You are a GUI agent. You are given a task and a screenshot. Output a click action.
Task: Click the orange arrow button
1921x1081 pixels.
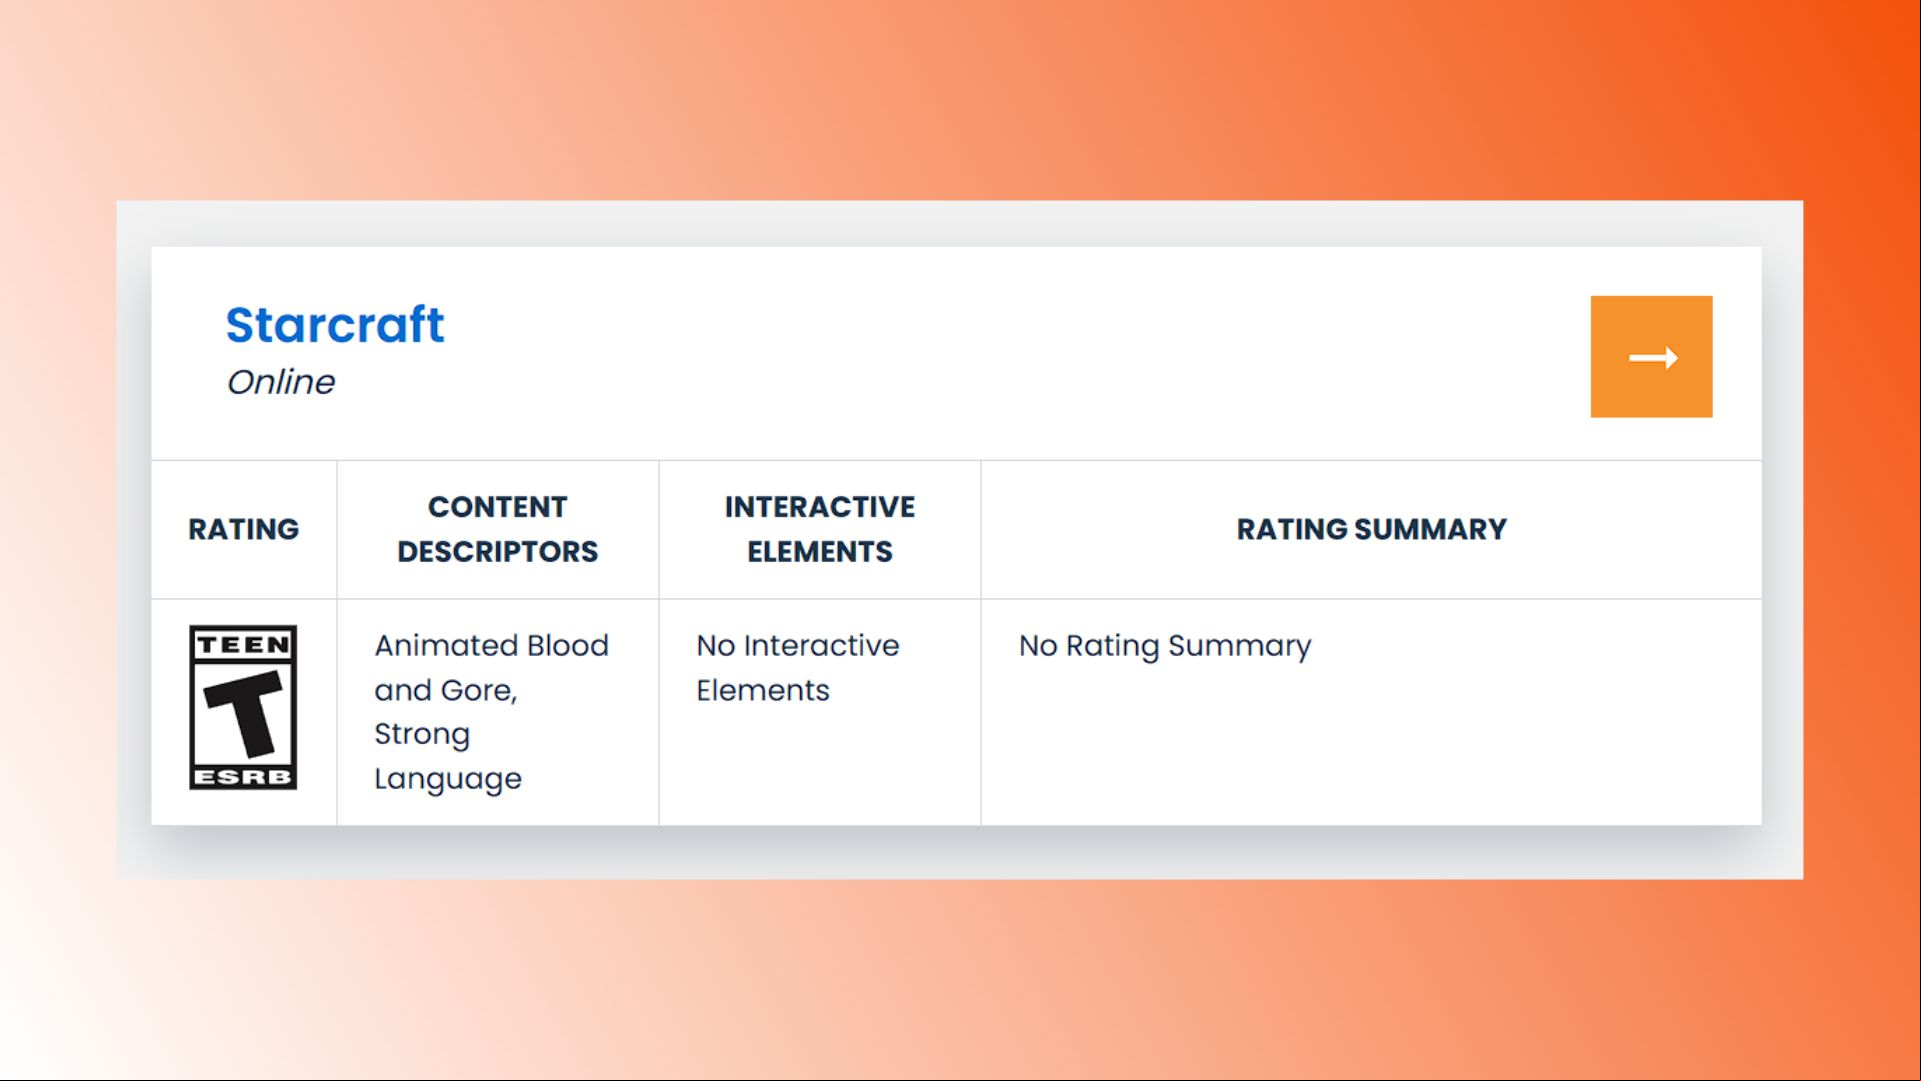1651,356
